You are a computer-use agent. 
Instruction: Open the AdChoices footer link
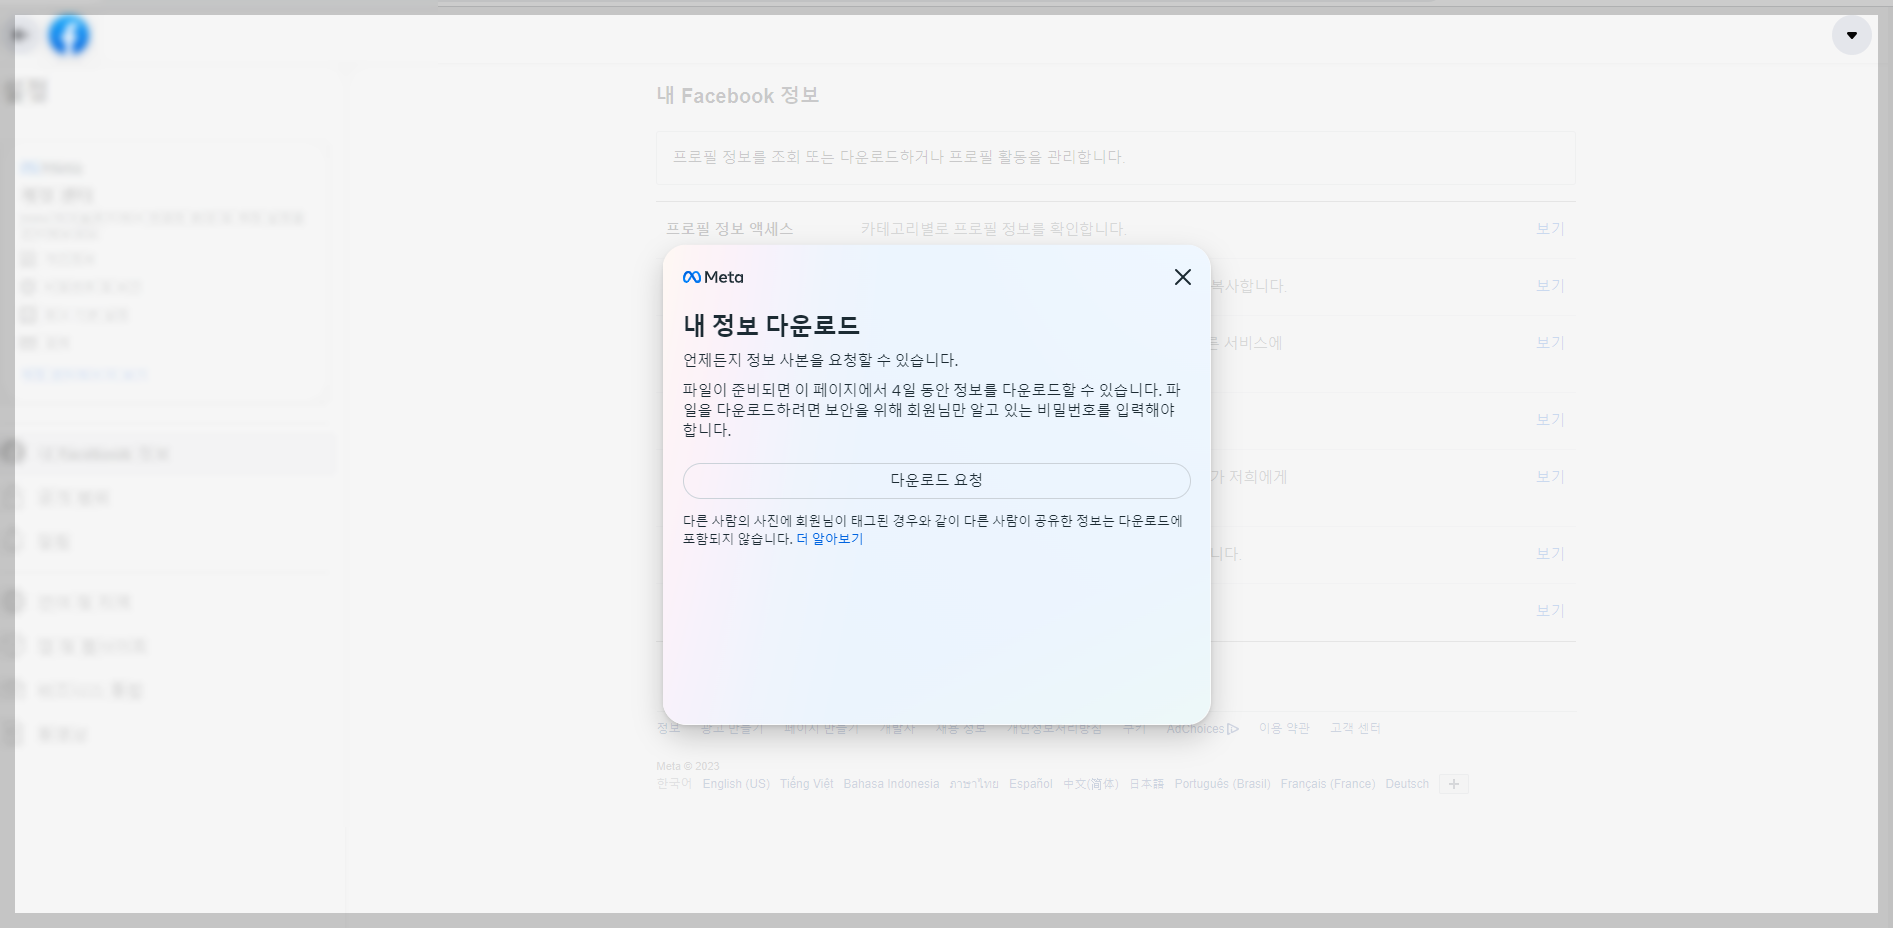[1202, 729]
